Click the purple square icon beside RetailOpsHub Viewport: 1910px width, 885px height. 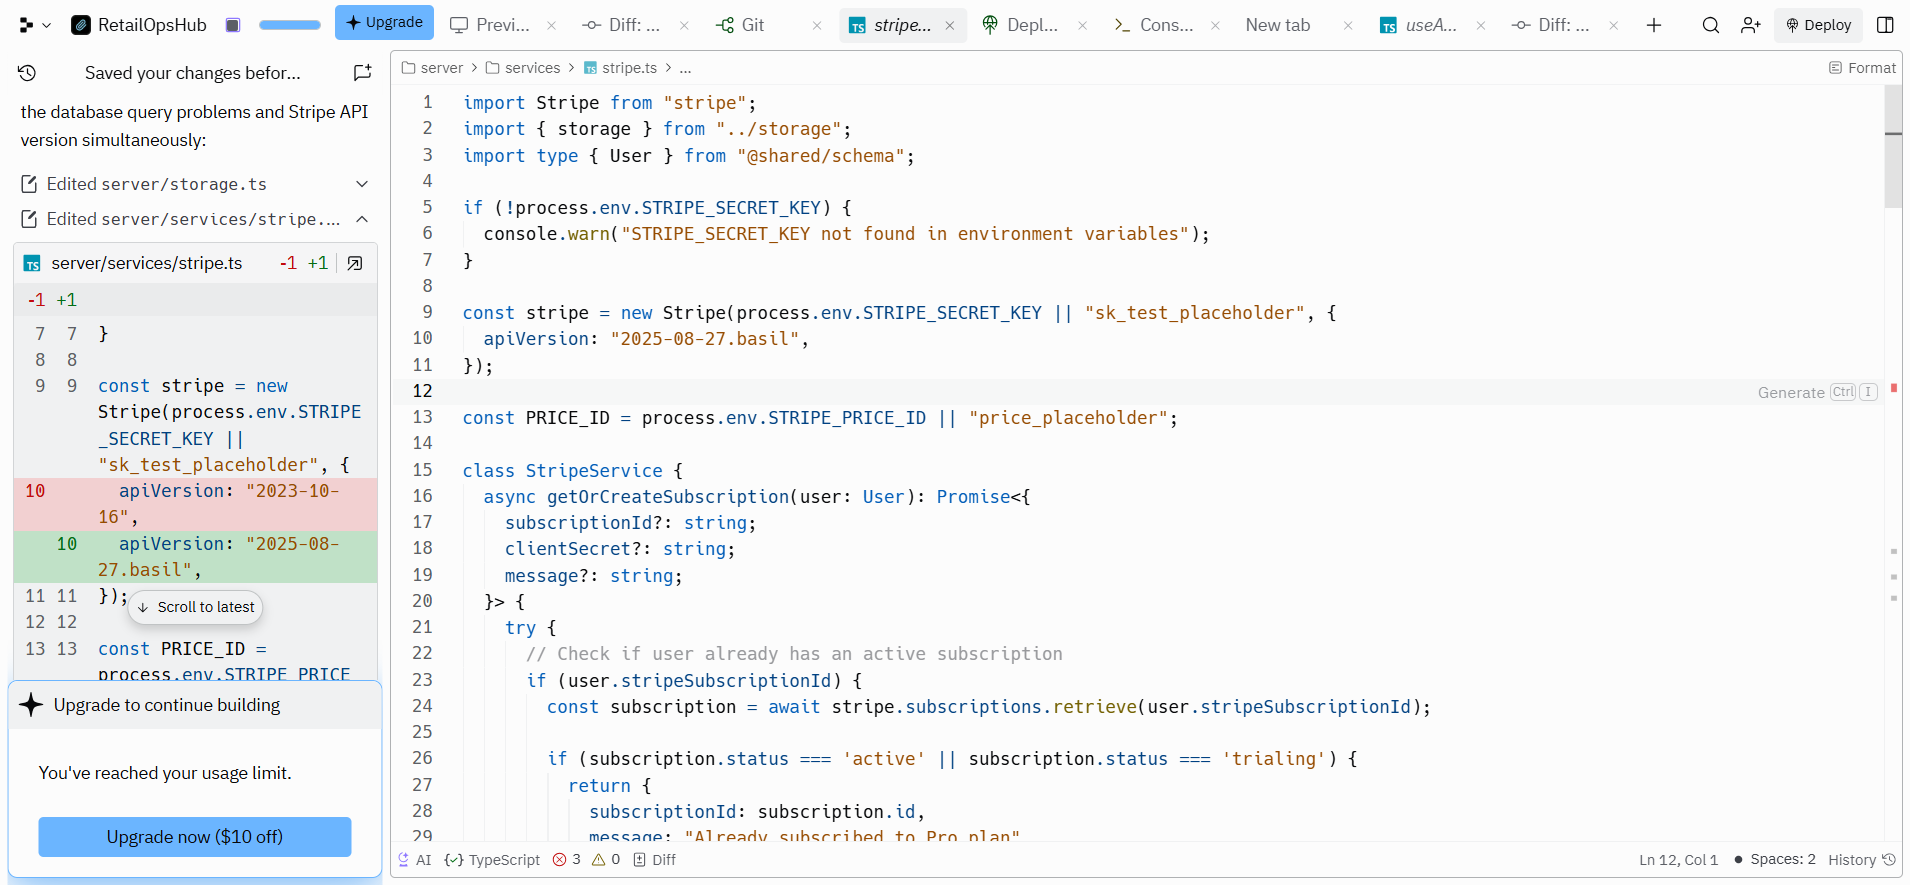233,25
